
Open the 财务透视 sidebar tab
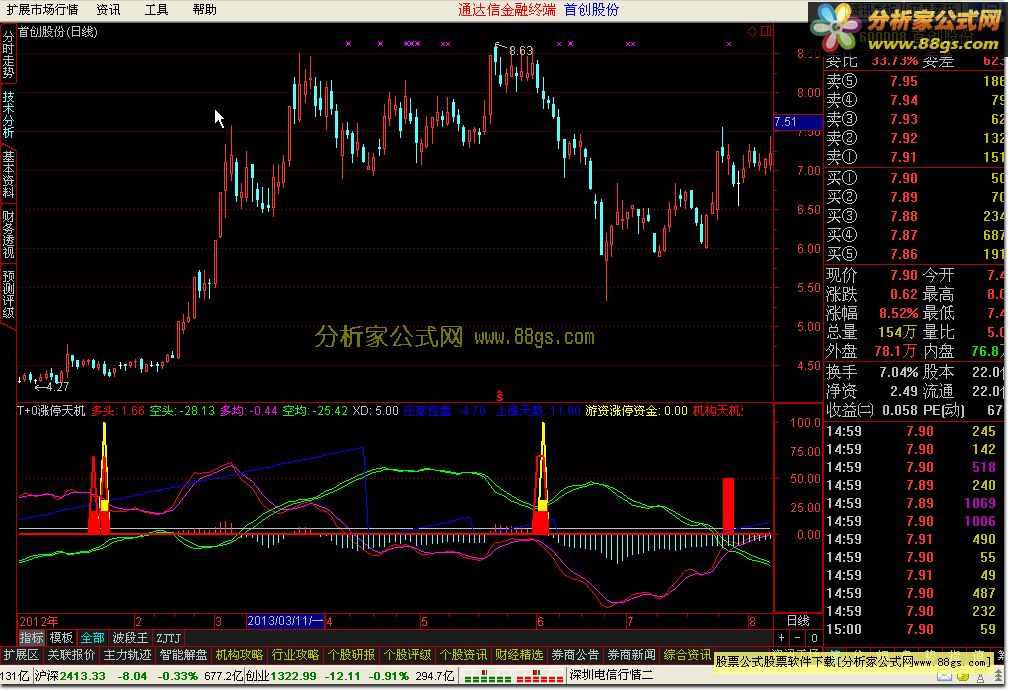8,234
